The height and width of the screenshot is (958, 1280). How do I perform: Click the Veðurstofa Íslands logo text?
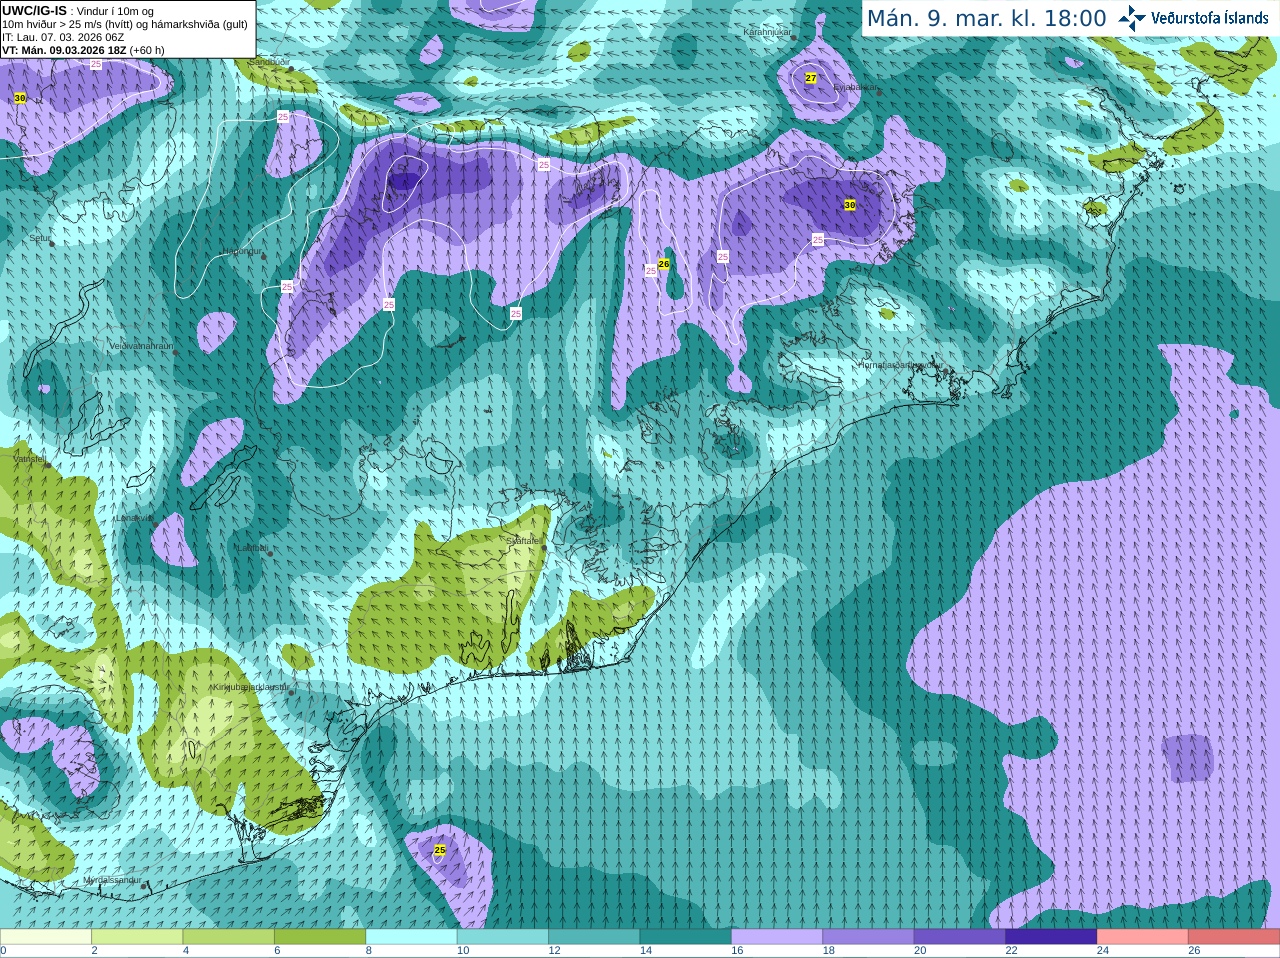coord(1209,18)
